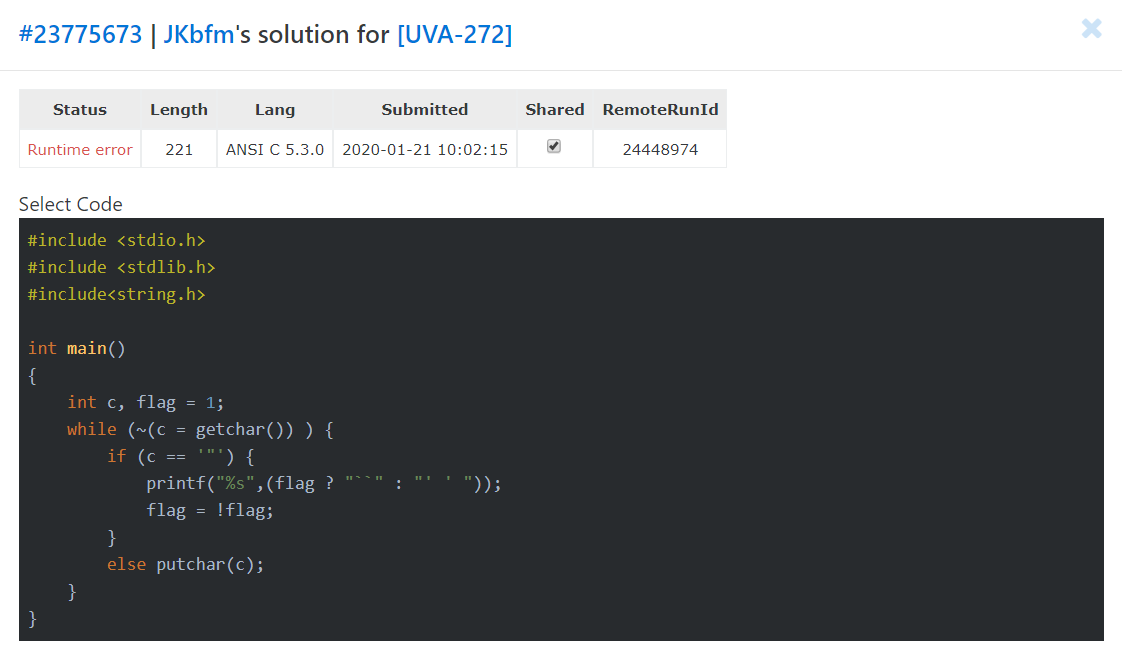Click the int c, flag = 1; line
Viewport: 1123px width, 660px height.
click(145, 402)
